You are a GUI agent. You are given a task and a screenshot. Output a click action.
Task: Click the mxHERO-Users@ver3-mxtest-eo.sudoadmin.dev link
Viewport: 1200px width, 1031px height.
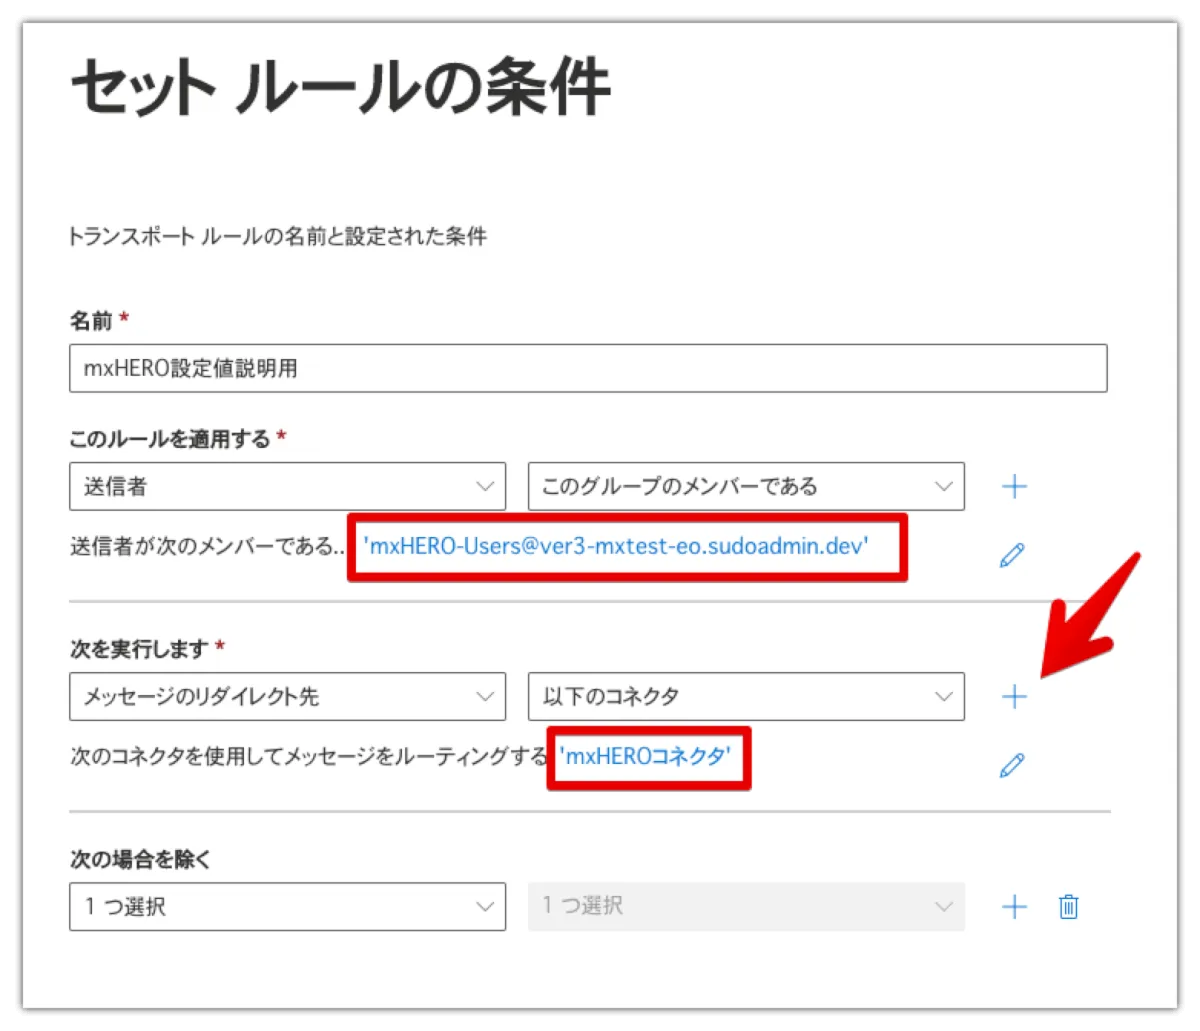point(616,546)
